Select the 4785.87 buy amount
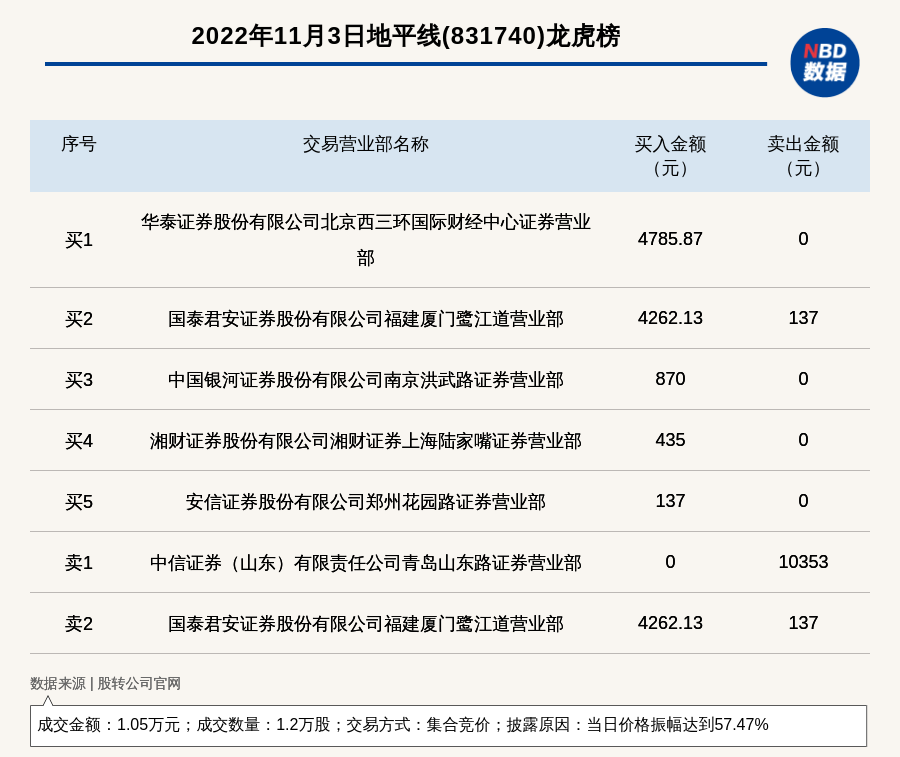This screenshot has width=900, height=757. pyautogui.click(x=670, y=239)
